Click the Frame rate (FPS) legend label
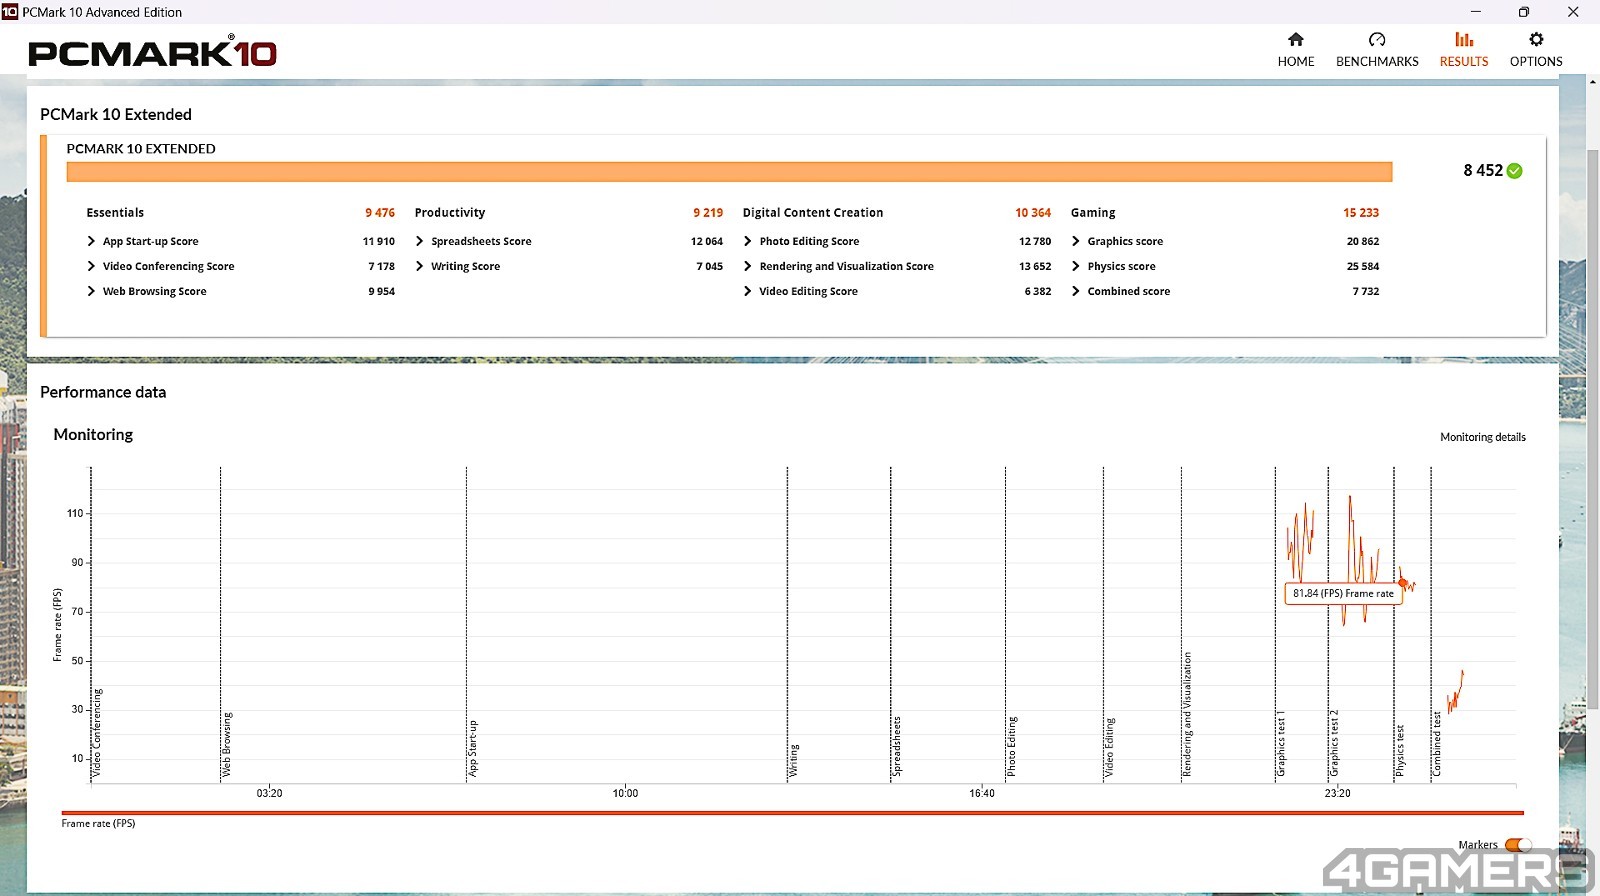Screen dimensions: 1600x896 tap(98, 824)
